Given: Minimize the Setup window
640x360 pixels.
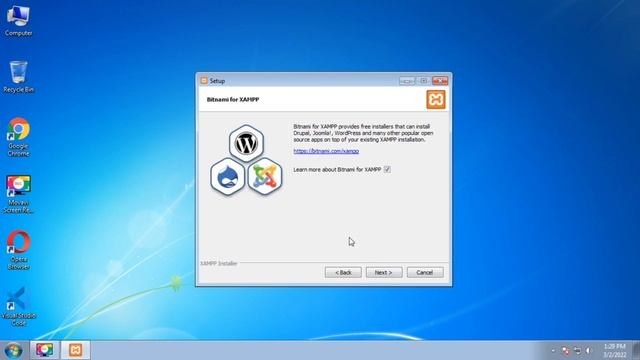Looking at the screenshot, I should [407, 81].
